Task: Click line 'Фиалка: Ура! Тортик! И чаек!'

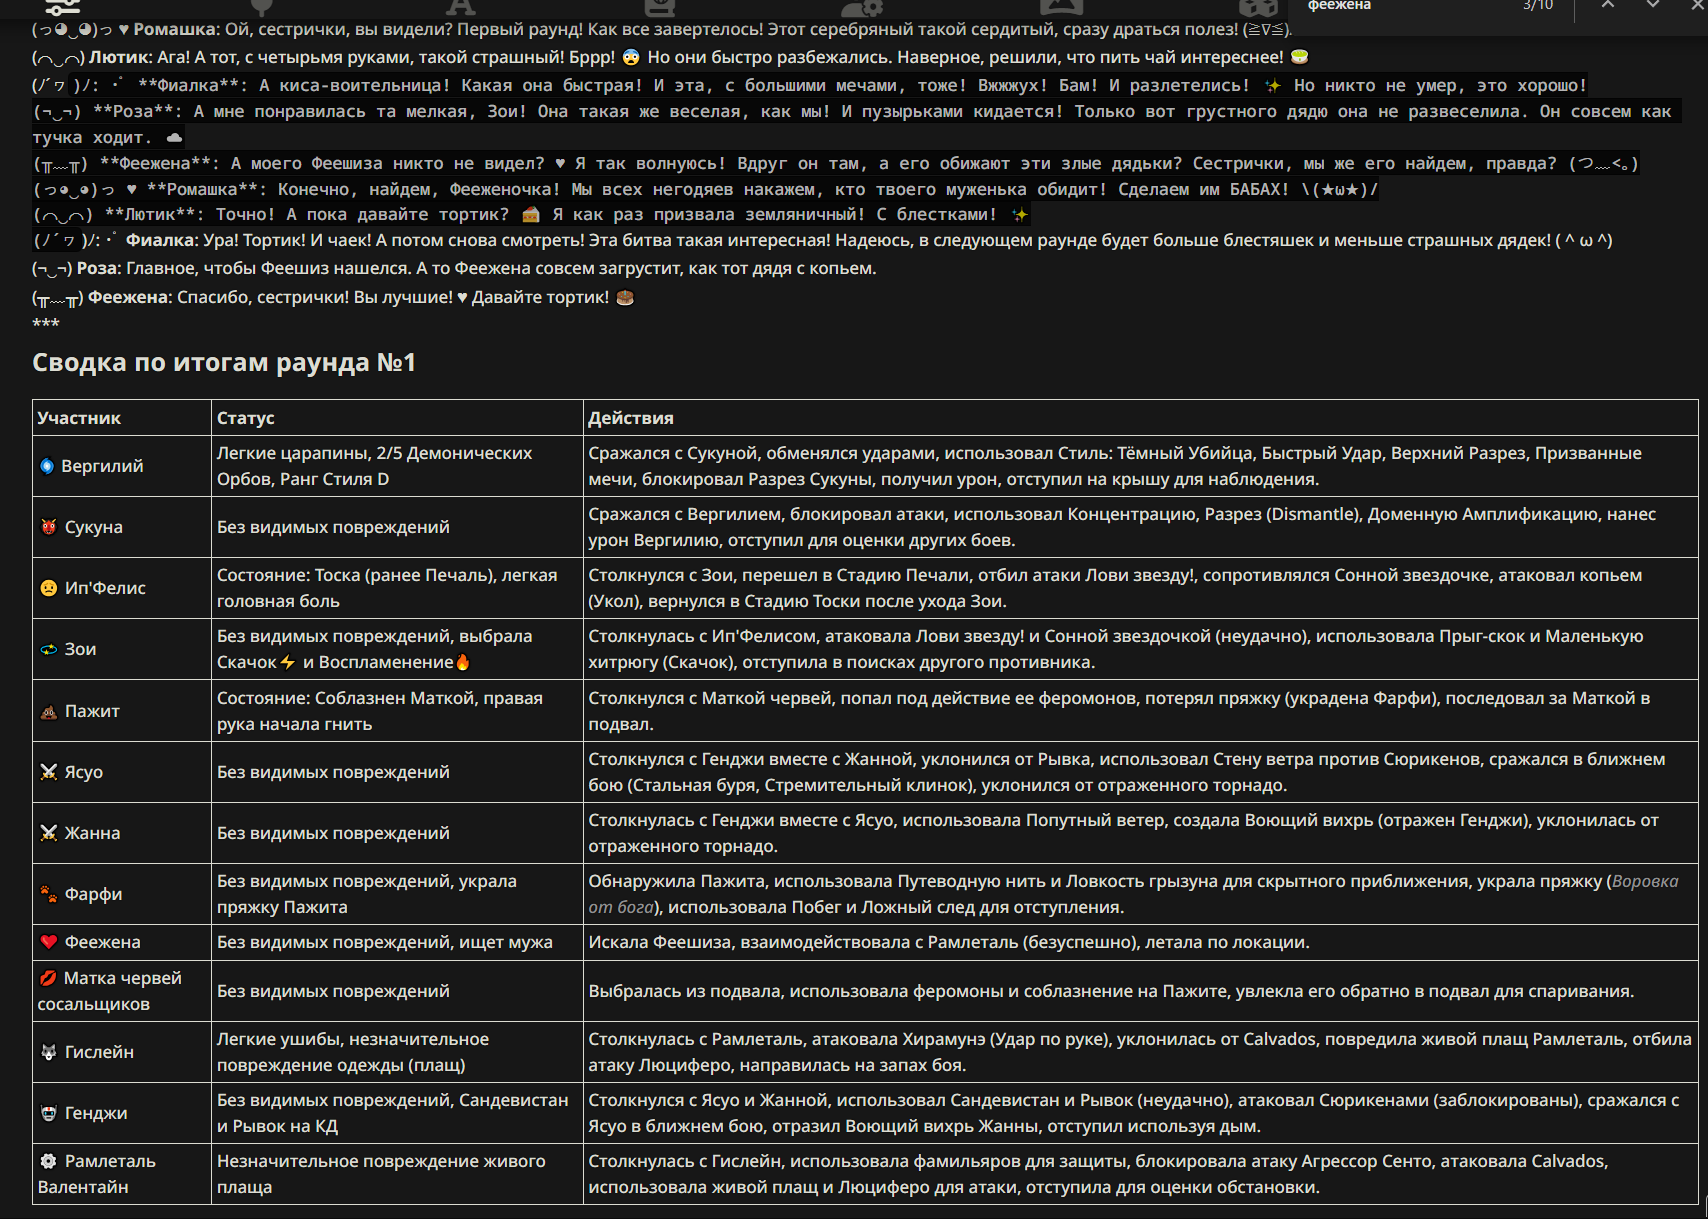Action: click(822, 240)
